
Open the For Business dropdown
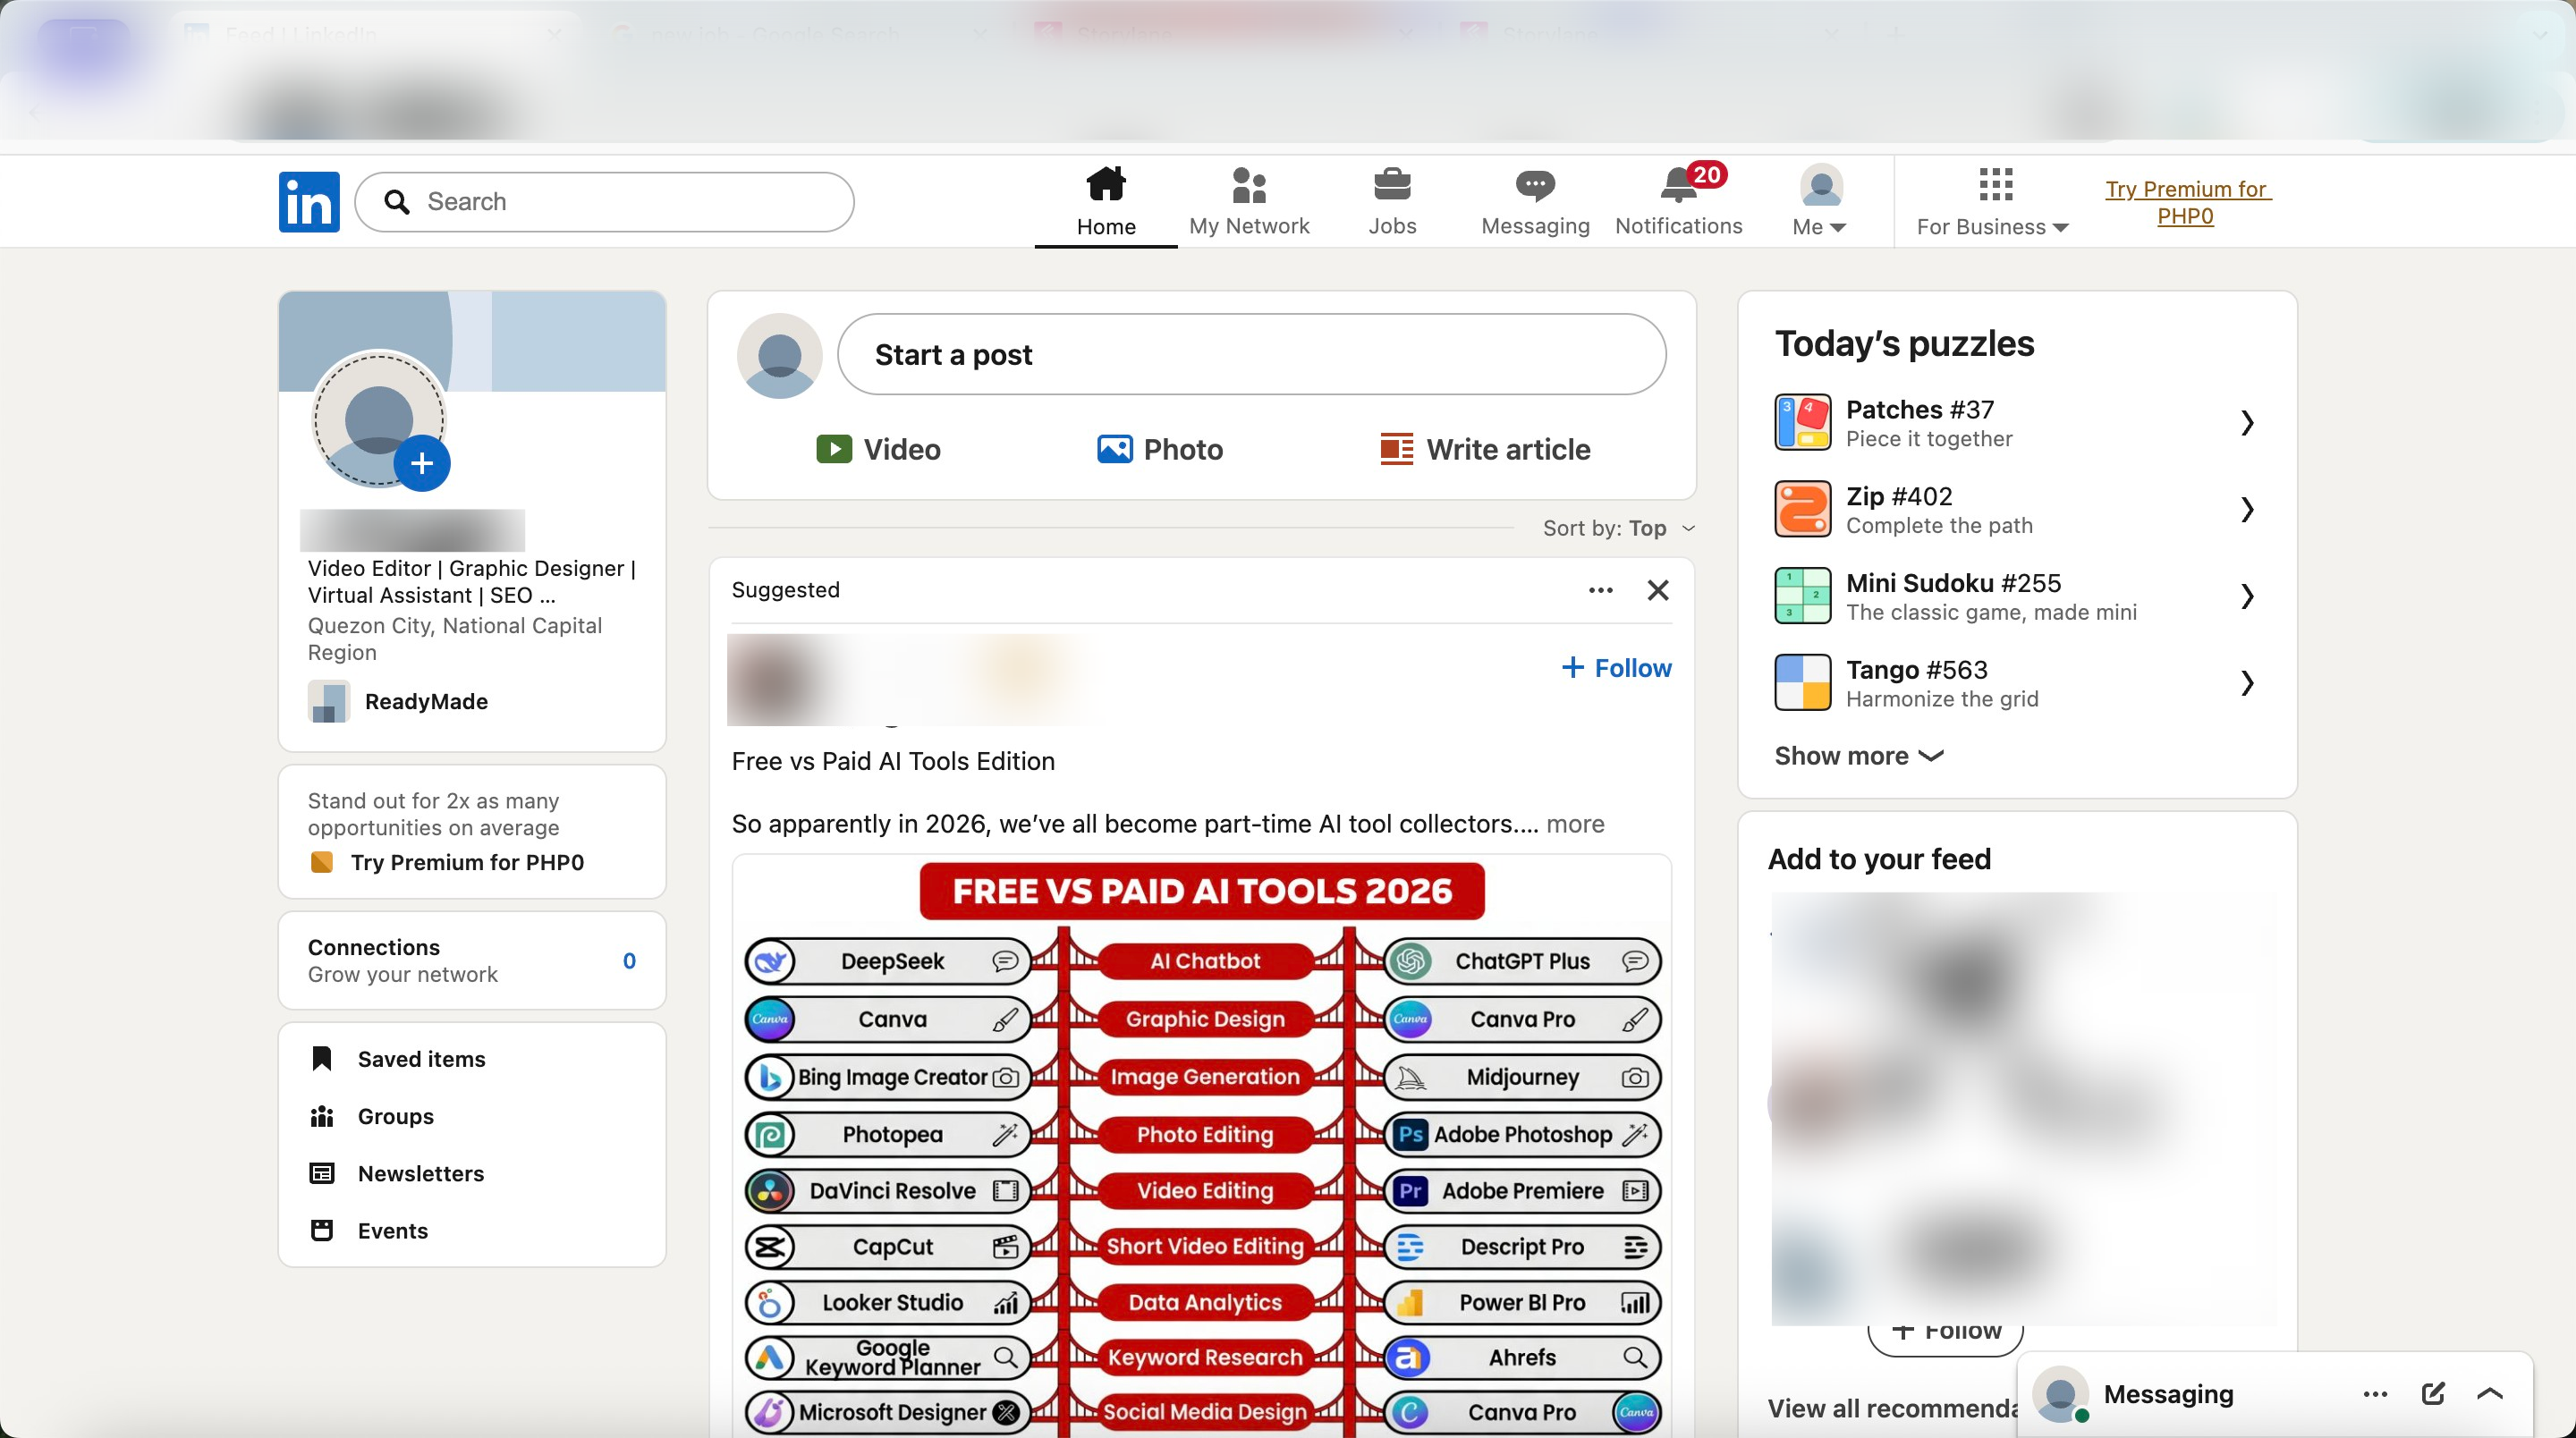[x=1992, y=200]
